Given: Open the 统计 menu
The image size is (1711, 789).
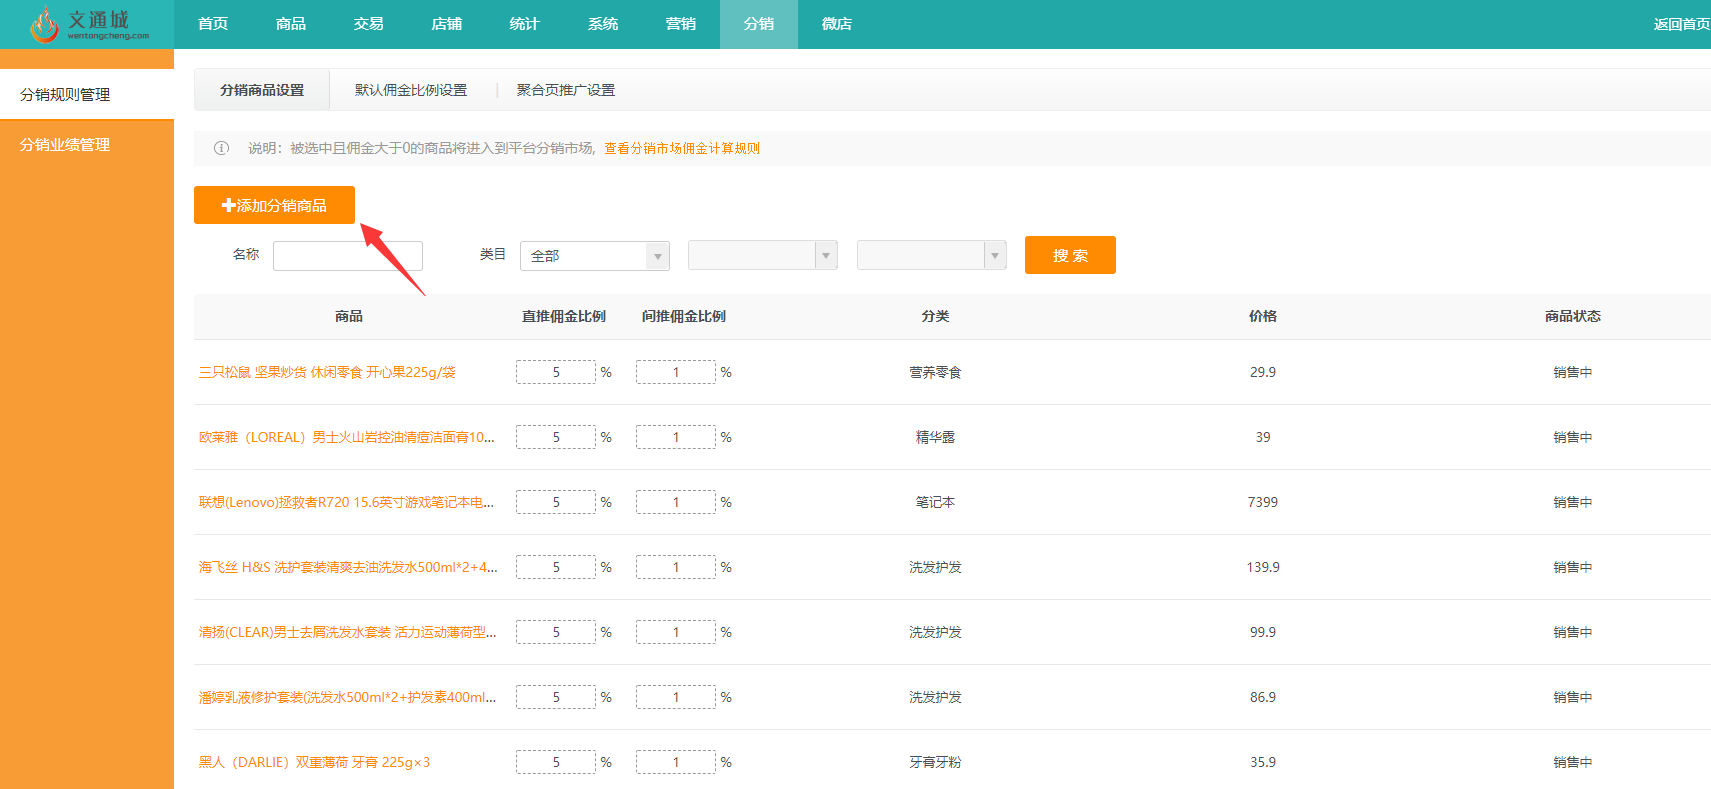Looking at the screenshot, I should pyautogui.click(x=525, y=24).
